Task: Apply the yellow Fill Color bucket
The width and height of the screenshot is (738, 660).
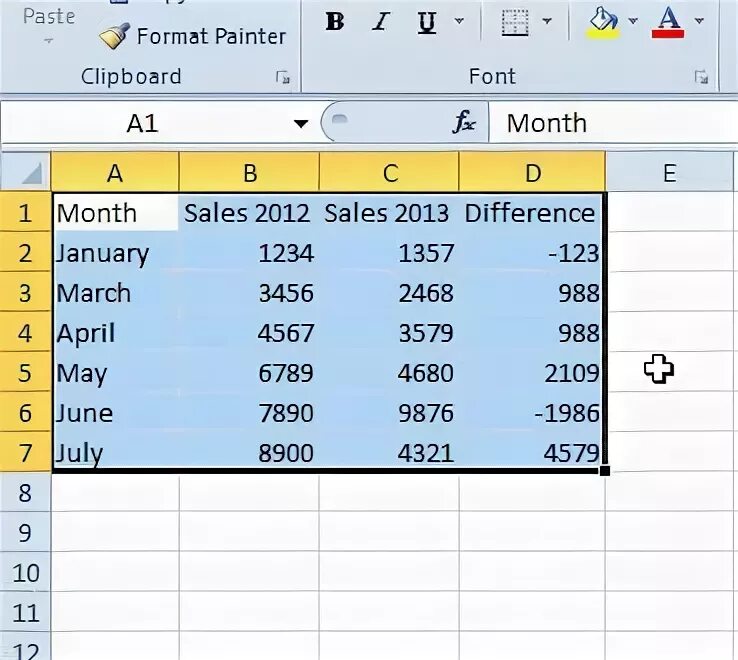Action: 604,21
